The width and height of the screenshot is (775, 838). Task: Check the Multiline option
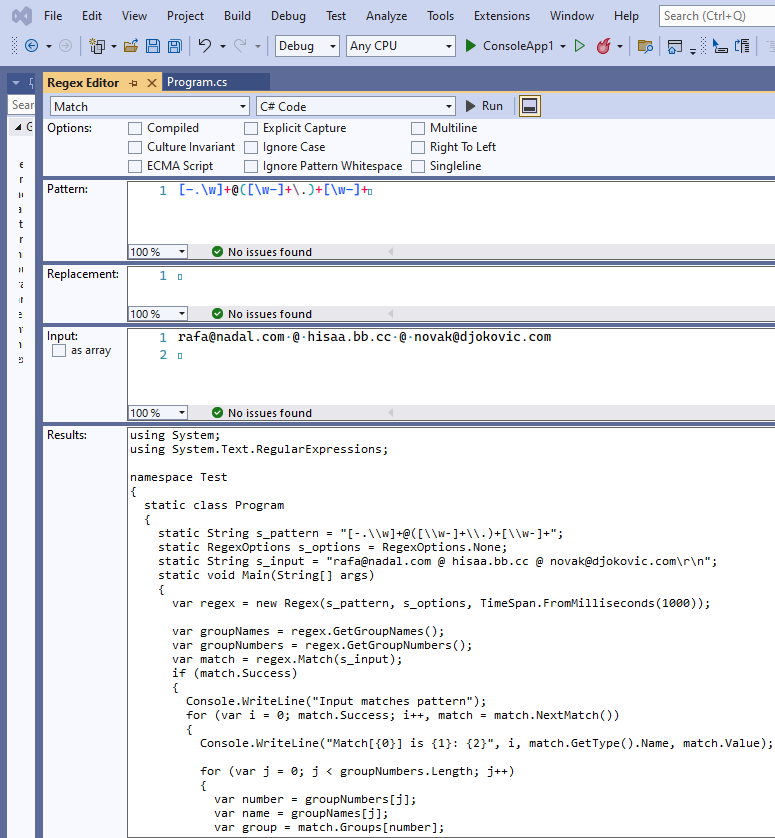(418, 128)
